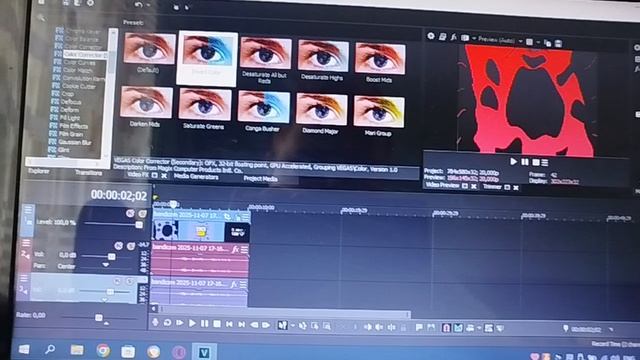Open Event FX on the red audio event
This screenshot has width=640, height=360.
235,249
